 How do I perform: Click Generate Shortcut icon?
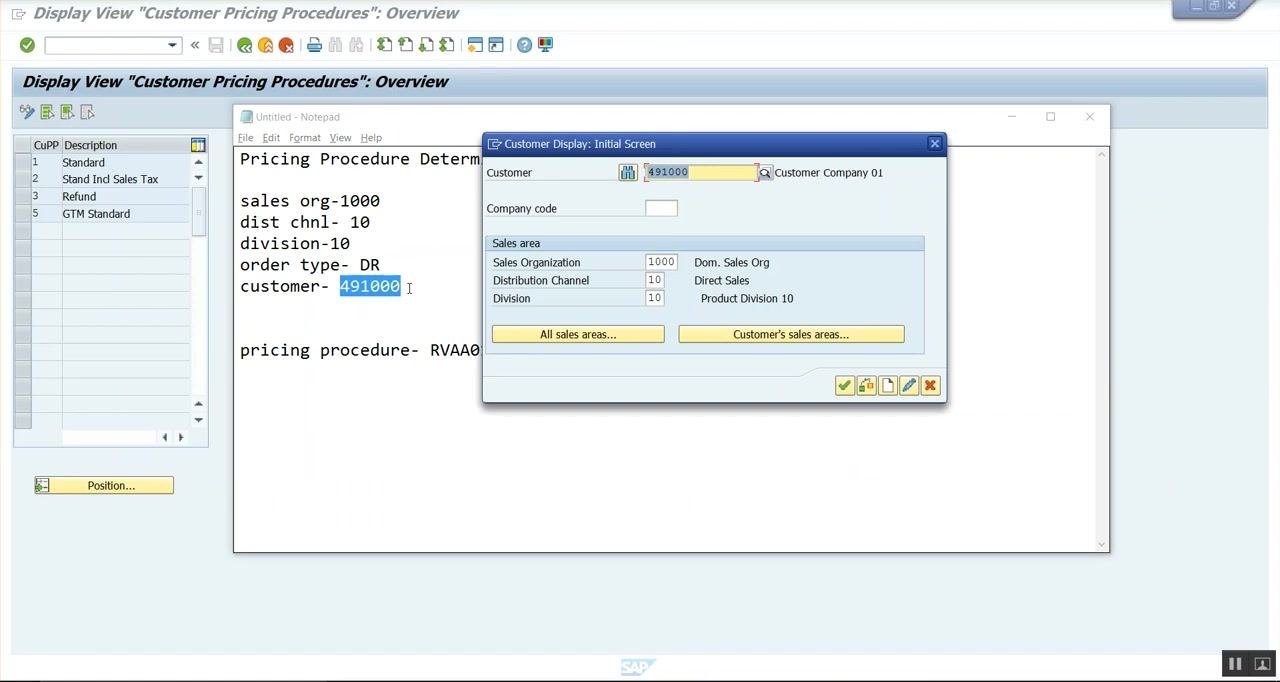click(x=496, y=45)
